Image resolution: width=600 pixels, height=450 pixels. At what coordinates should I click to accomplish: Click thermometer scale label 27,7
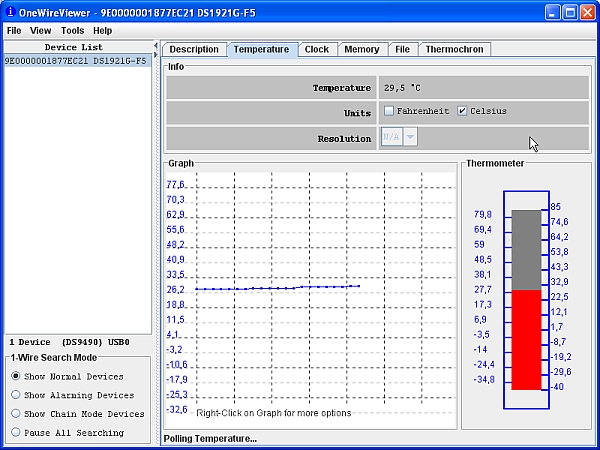(x=483, y=290)
